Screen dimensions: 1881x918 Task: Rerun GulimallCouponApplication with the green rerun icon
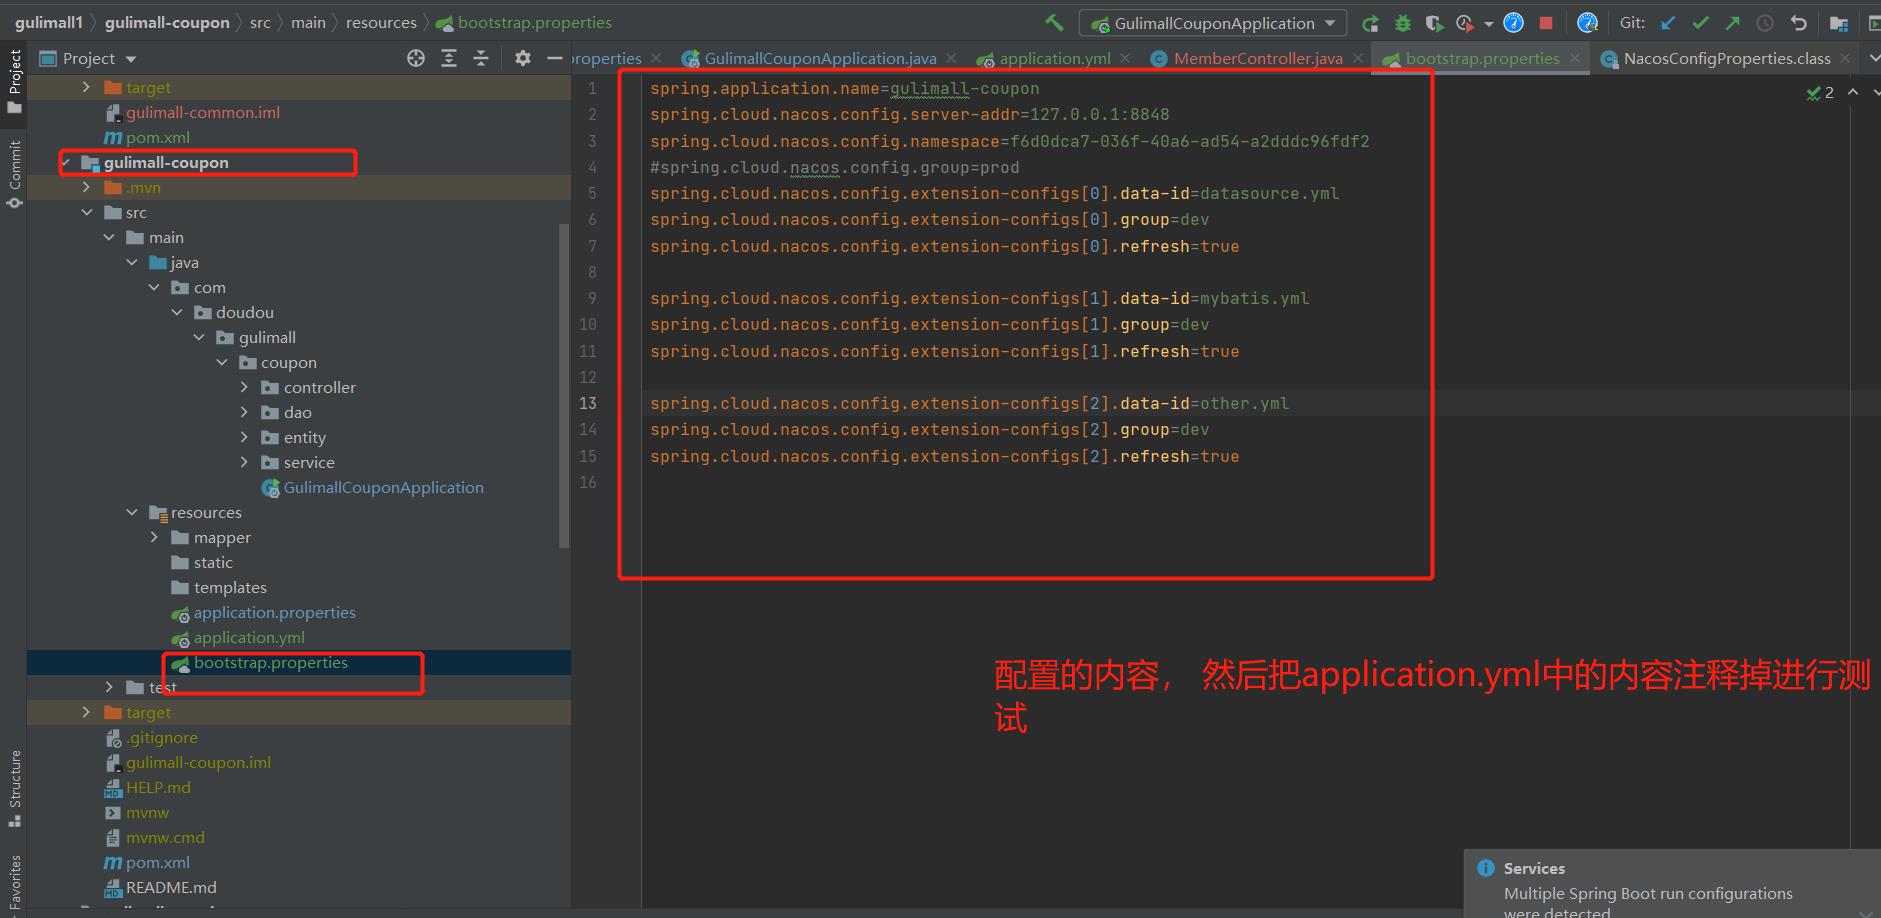tap(1370, 23)
